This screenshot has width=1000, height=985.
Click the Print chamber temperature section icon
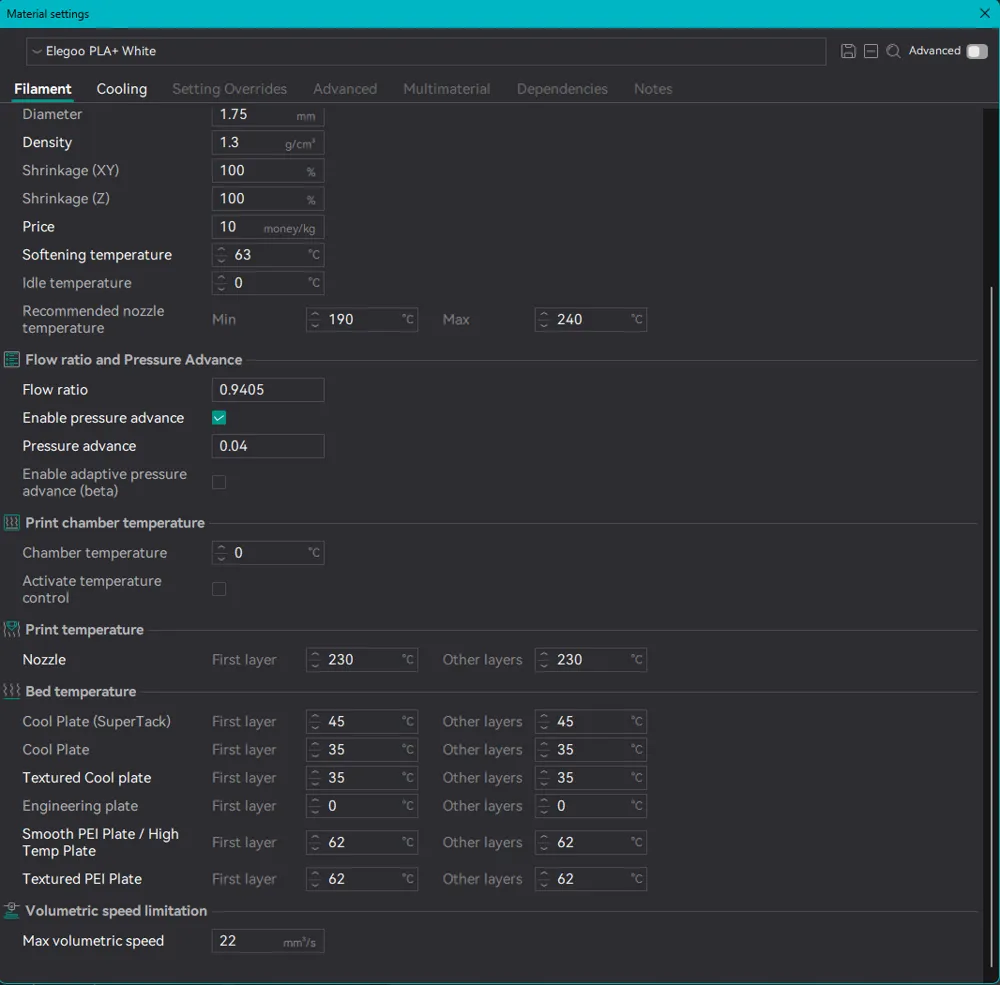[12, 523]
